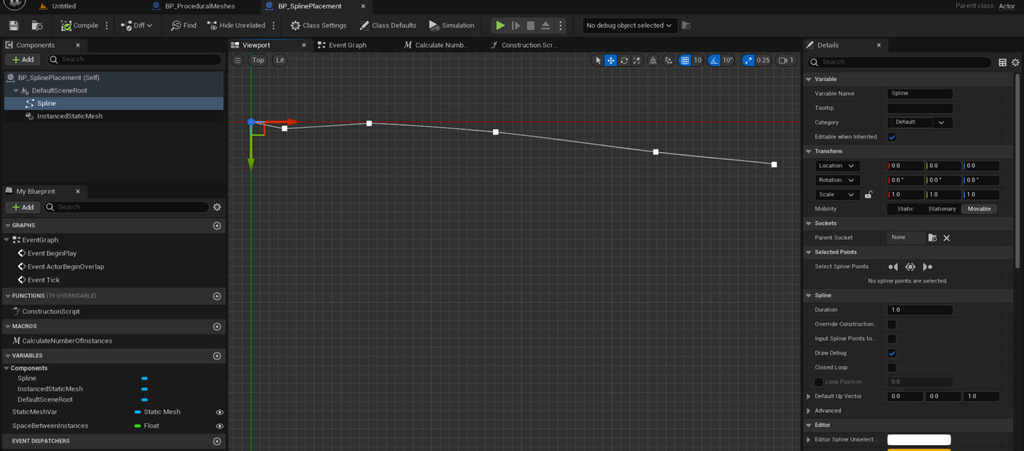This screenshot has width=1024, height=451.
Task: Open the Diff dropdown
Action: tap(136, 25)
